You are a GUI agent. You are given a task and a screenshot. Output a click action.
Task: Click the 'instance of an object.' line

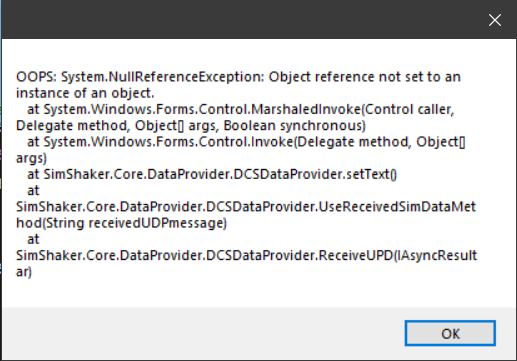(x=85, y=93)
